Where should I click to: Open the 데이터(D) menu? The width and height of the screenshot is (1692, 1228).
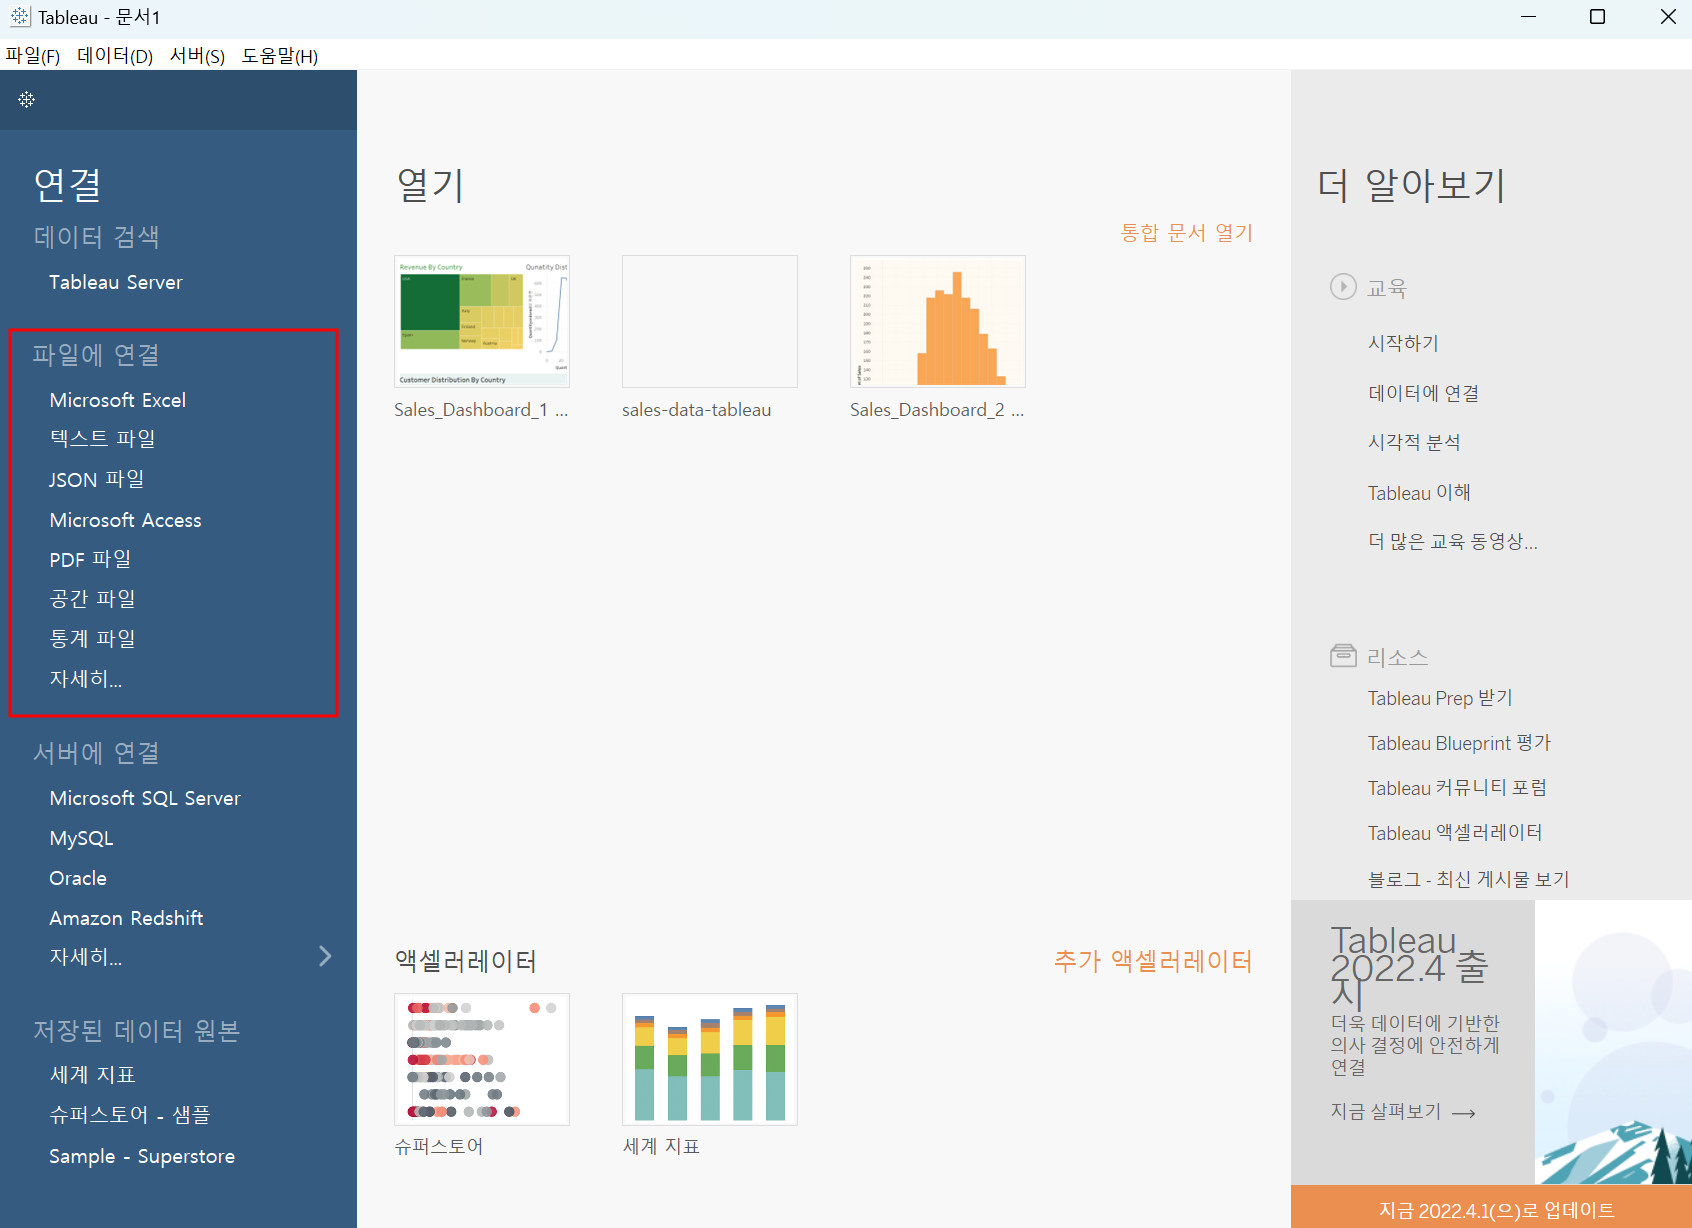(115, 56)
